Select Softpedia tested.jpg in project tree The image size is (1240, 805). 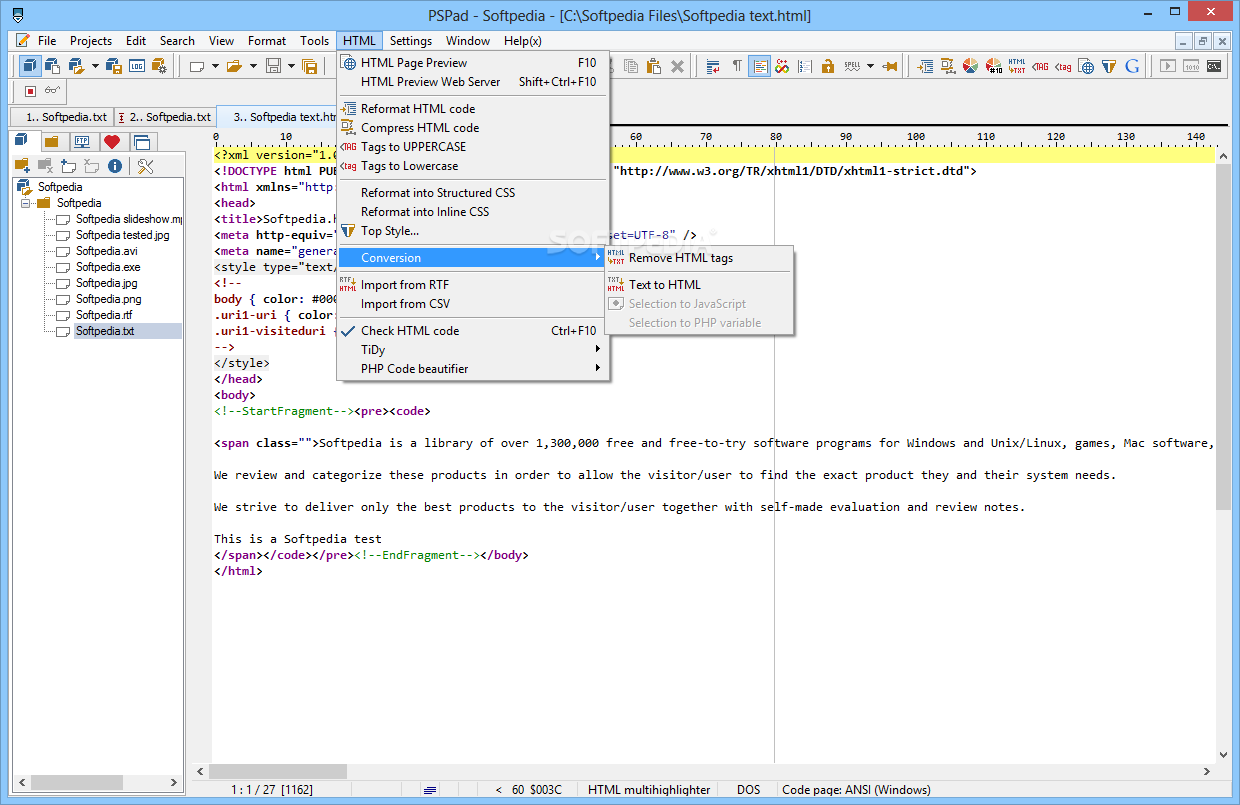[123, 235]
